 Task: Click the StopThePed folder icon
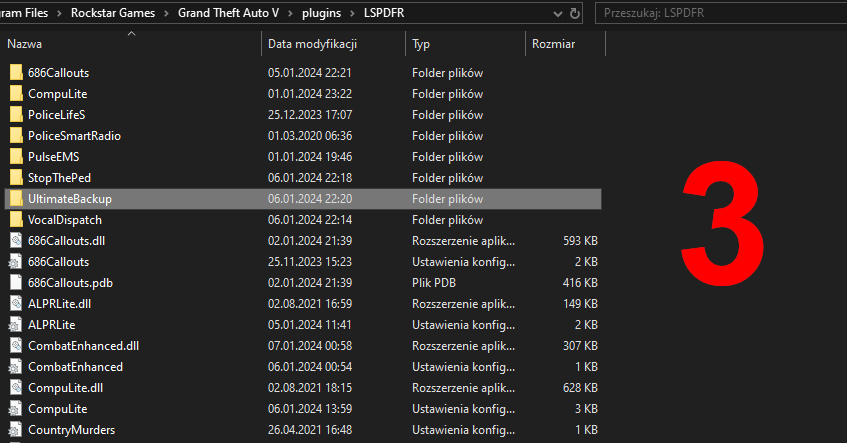tap(16, 178)
